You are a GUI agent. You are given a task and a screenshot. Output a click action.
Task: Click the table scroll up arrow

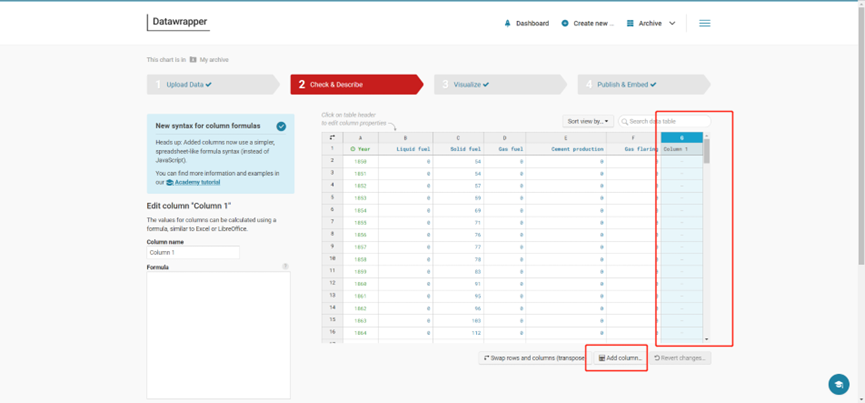coord(707,135)
